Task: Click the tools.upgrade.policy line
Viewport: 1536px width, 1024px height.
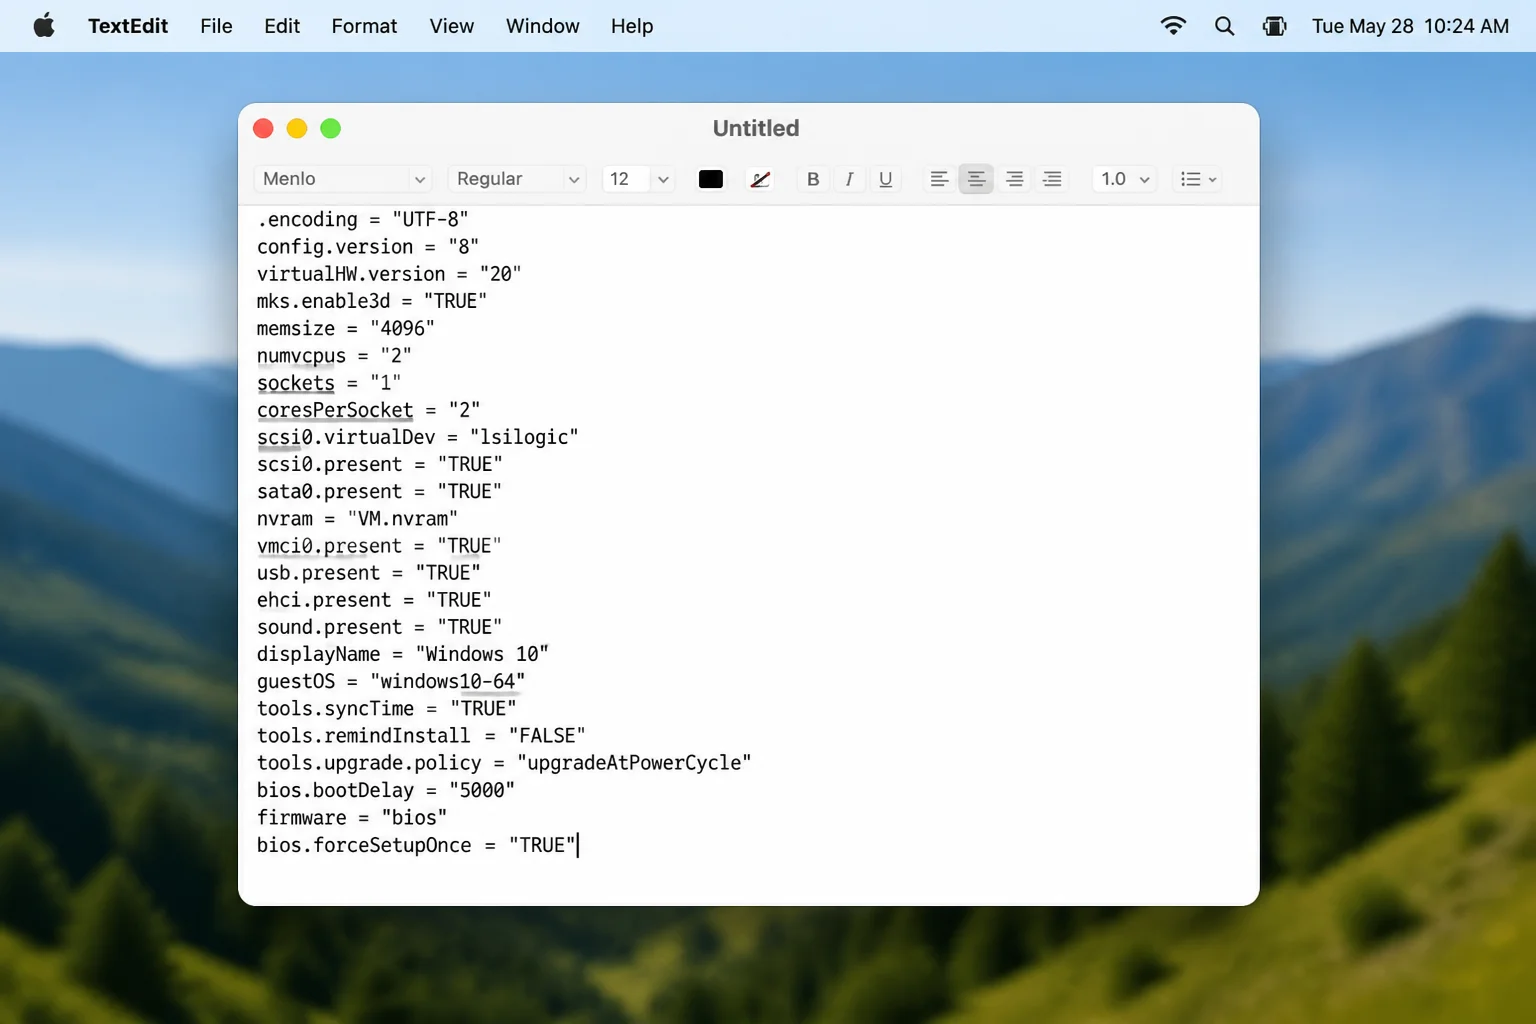Action: pos(504,762)
